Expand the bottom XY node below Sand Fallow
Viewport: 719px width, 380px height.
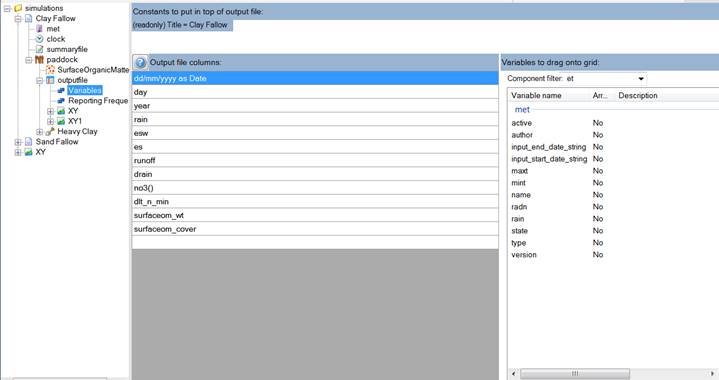tap(18, 152)
